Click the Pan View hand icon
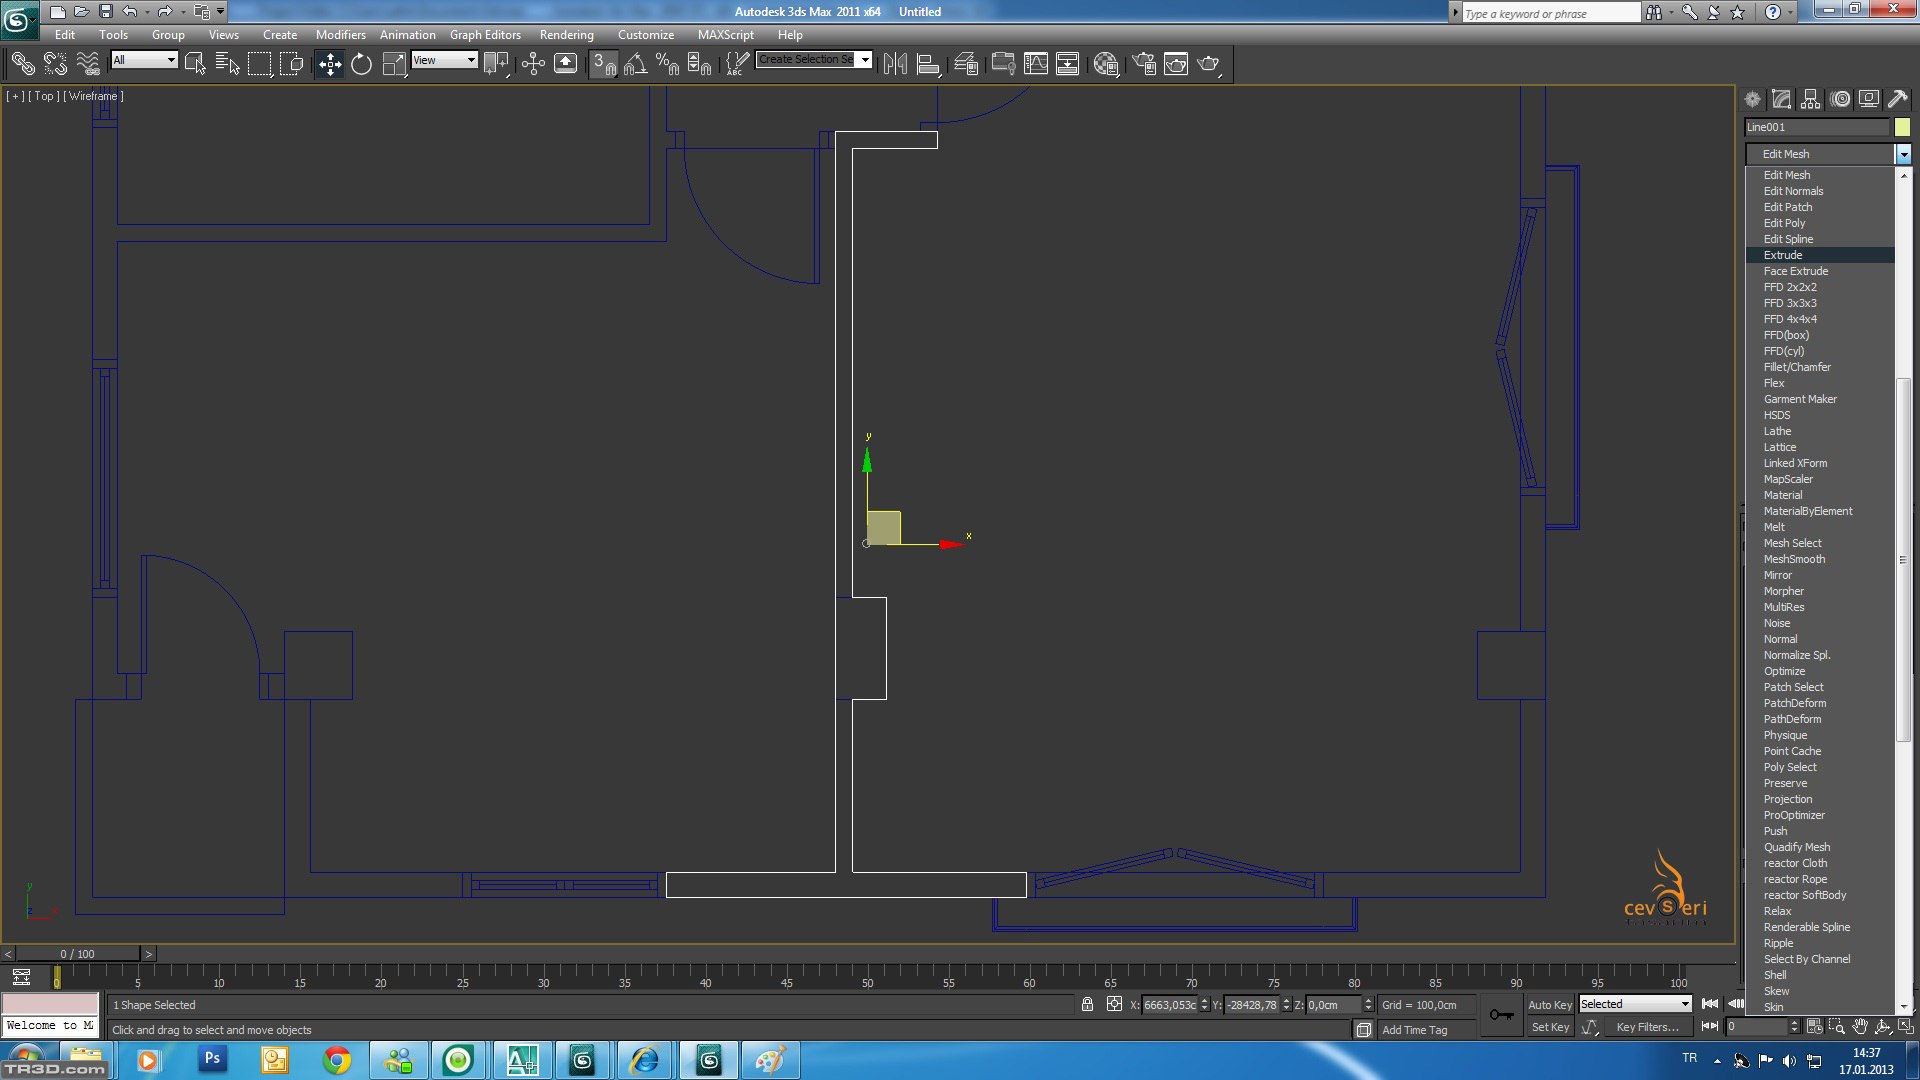The width and height of the screenshot is (1920, 1080). tap(1859, 1027)
